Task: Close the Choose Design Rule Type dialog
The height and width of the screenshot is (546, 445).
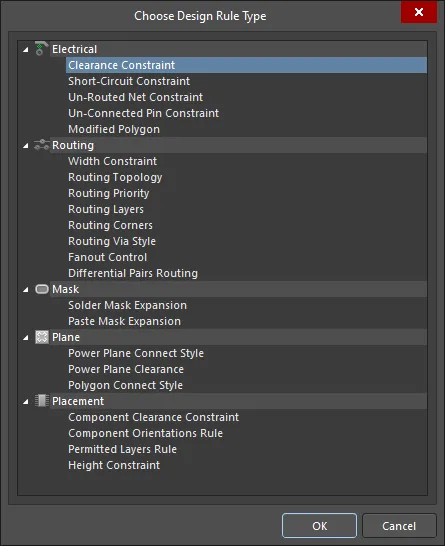Action: [x=419, y=12]
